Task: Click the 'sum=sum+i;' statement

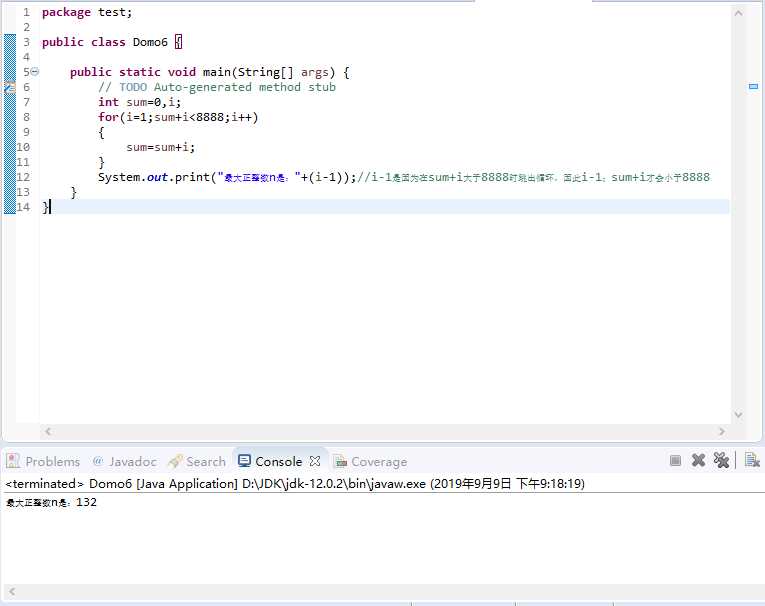Action: point(161,147)
